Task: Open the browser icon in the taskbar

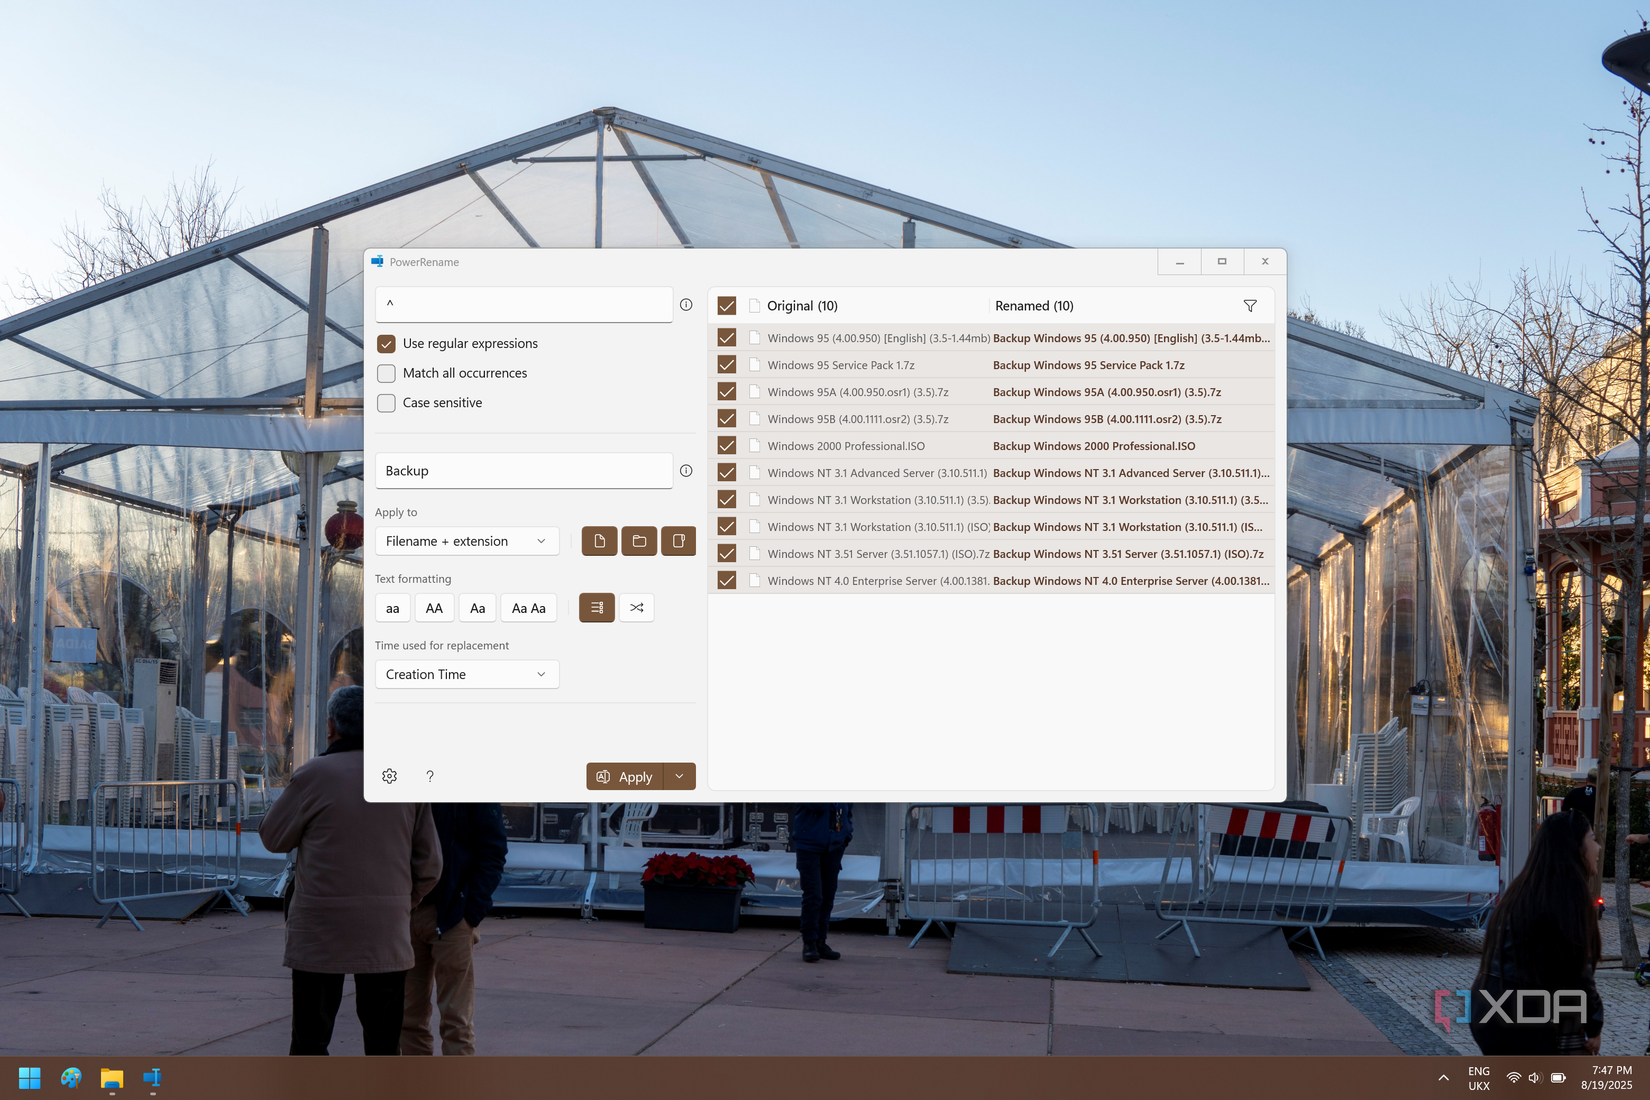Action: click(71, 1078)
